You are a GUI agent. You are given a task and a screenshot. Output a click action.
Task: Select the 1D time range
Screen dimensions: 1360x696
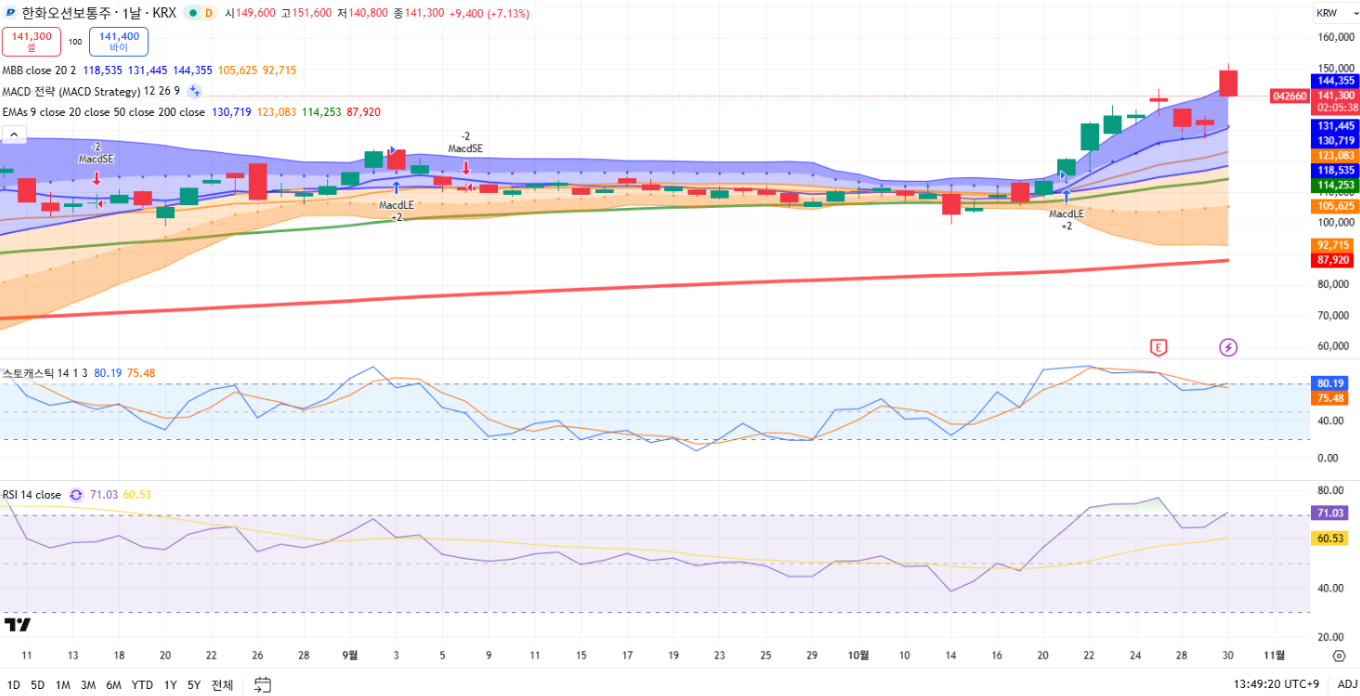pos(13,685)
